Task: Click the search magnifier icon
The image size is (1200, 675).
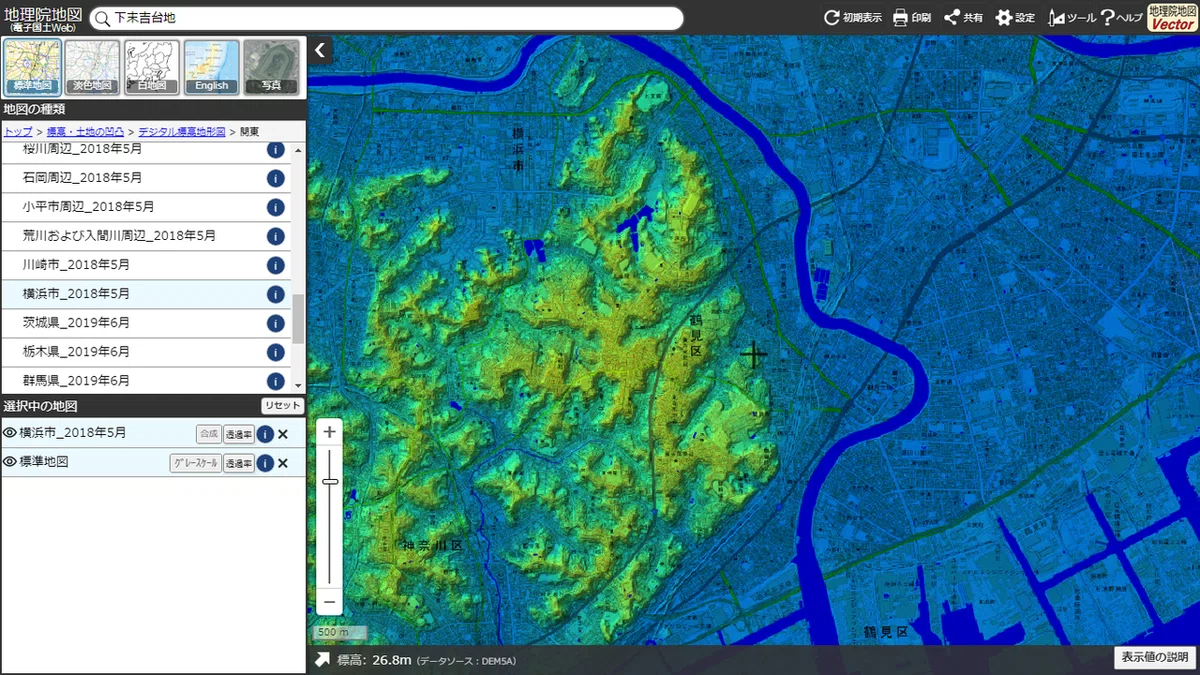Action: tap(101, 18)
